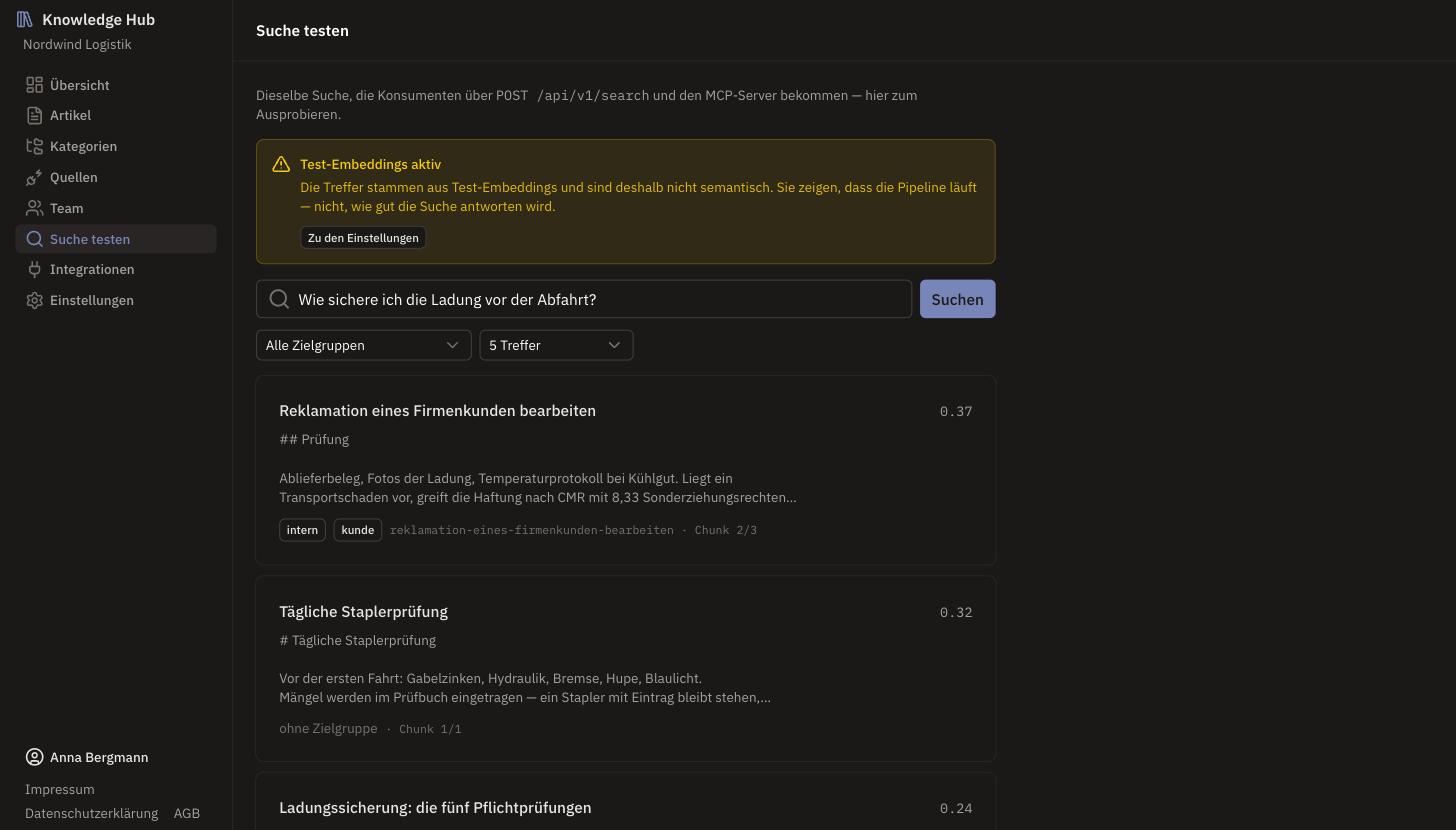
Task: Click the Knowledge Hub title
Action: pyautogui.click(x=98, y=19)
